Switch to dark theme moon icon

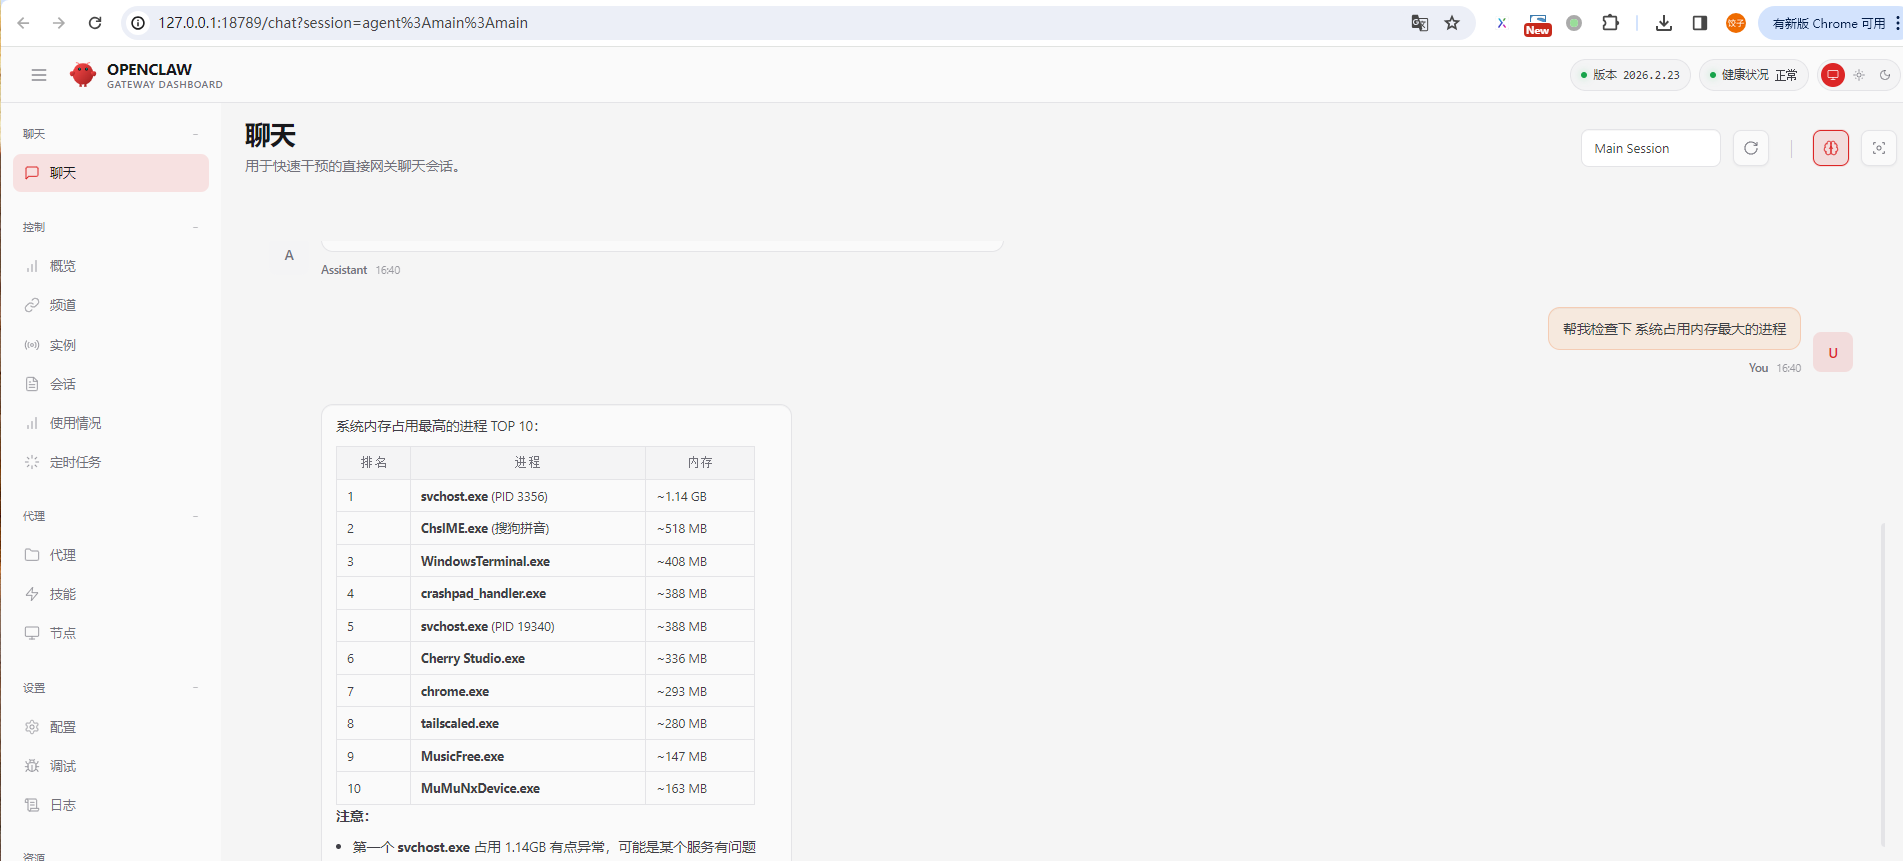tap(1885, 75)
